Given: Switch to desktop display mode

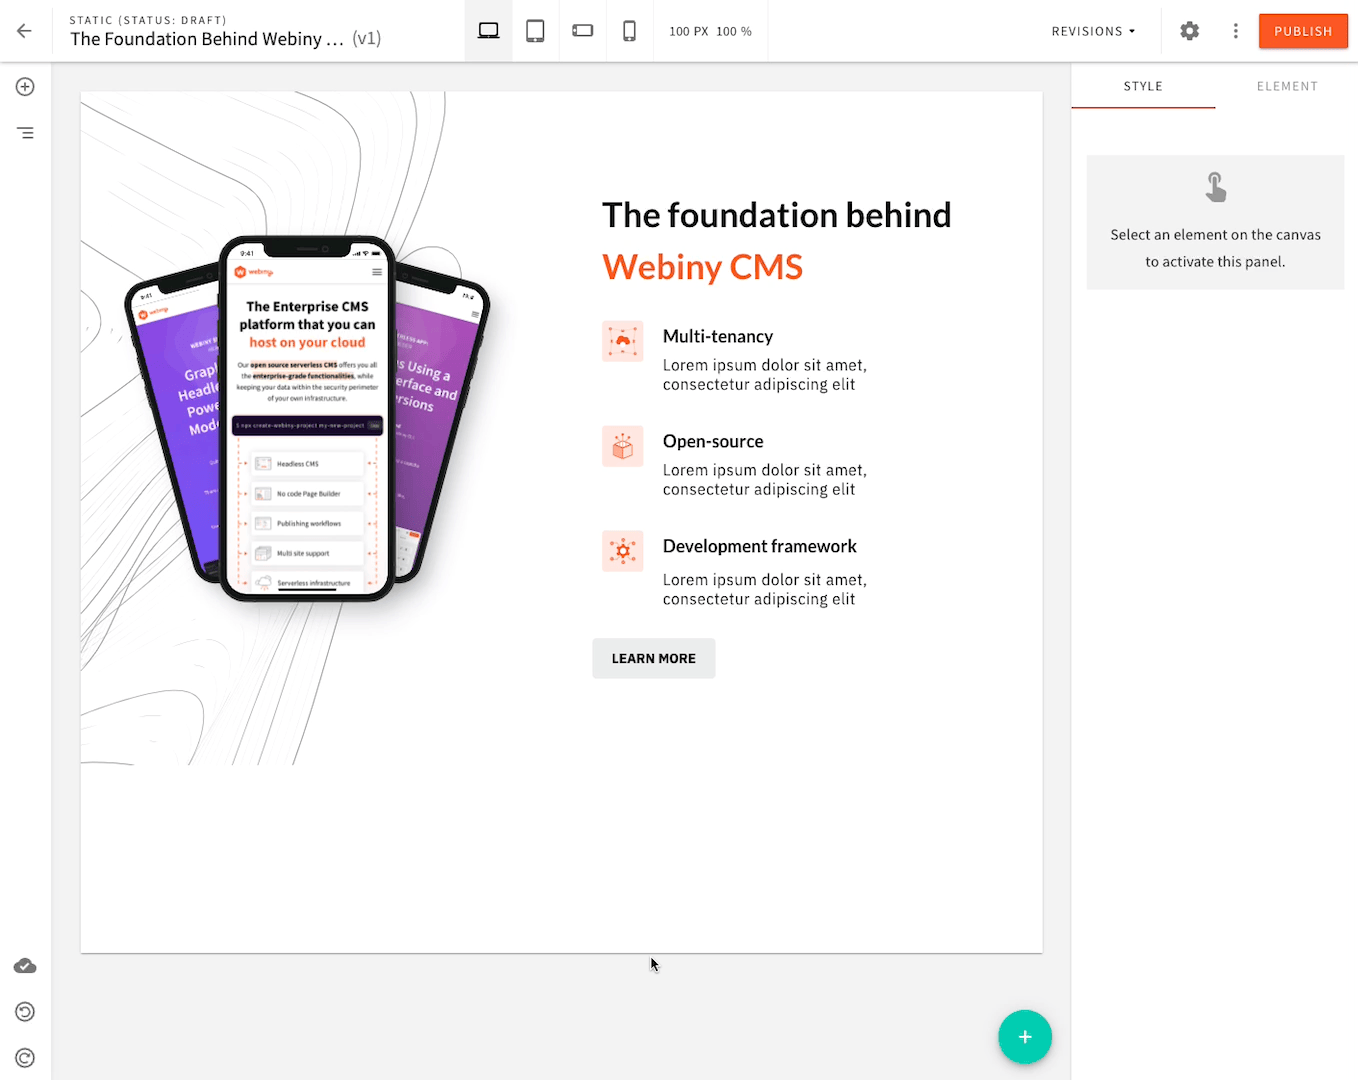Looking at the screenshot, I should (x=488, y=31).
